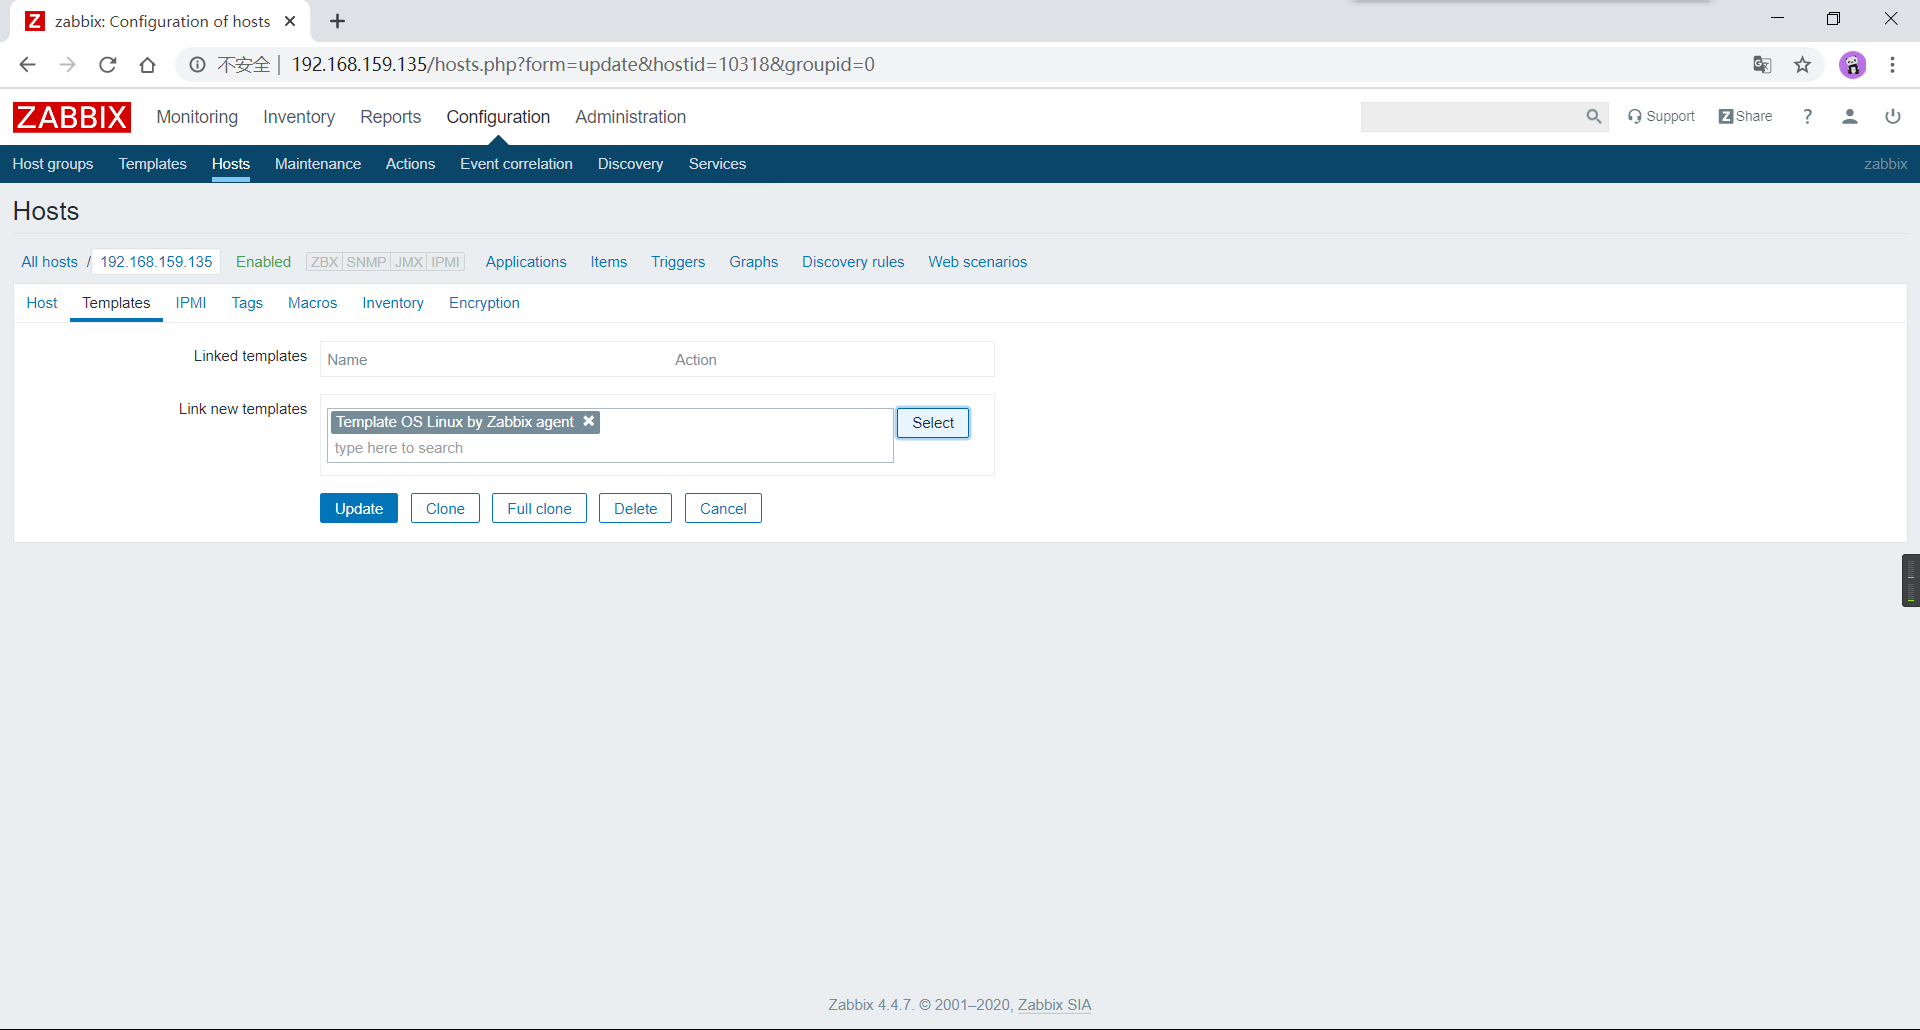1920x1030 pixels.
Task: Remove Template OS Linux by Zabbix agent tag
Action: [589, 421]
